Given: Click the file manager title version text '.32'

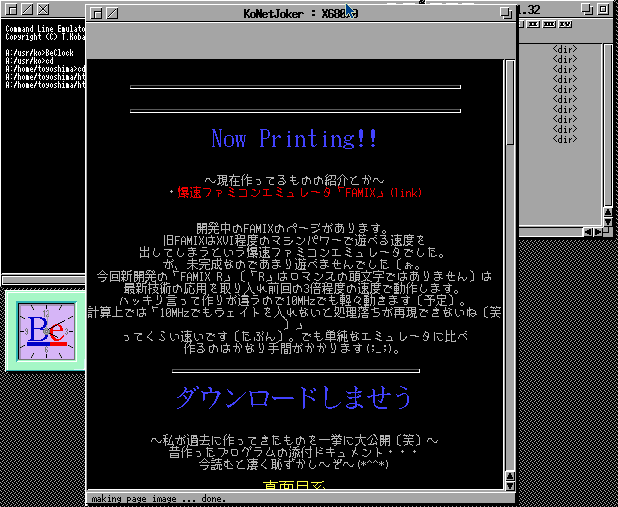Looking at the screenshot, I should 529,9.
